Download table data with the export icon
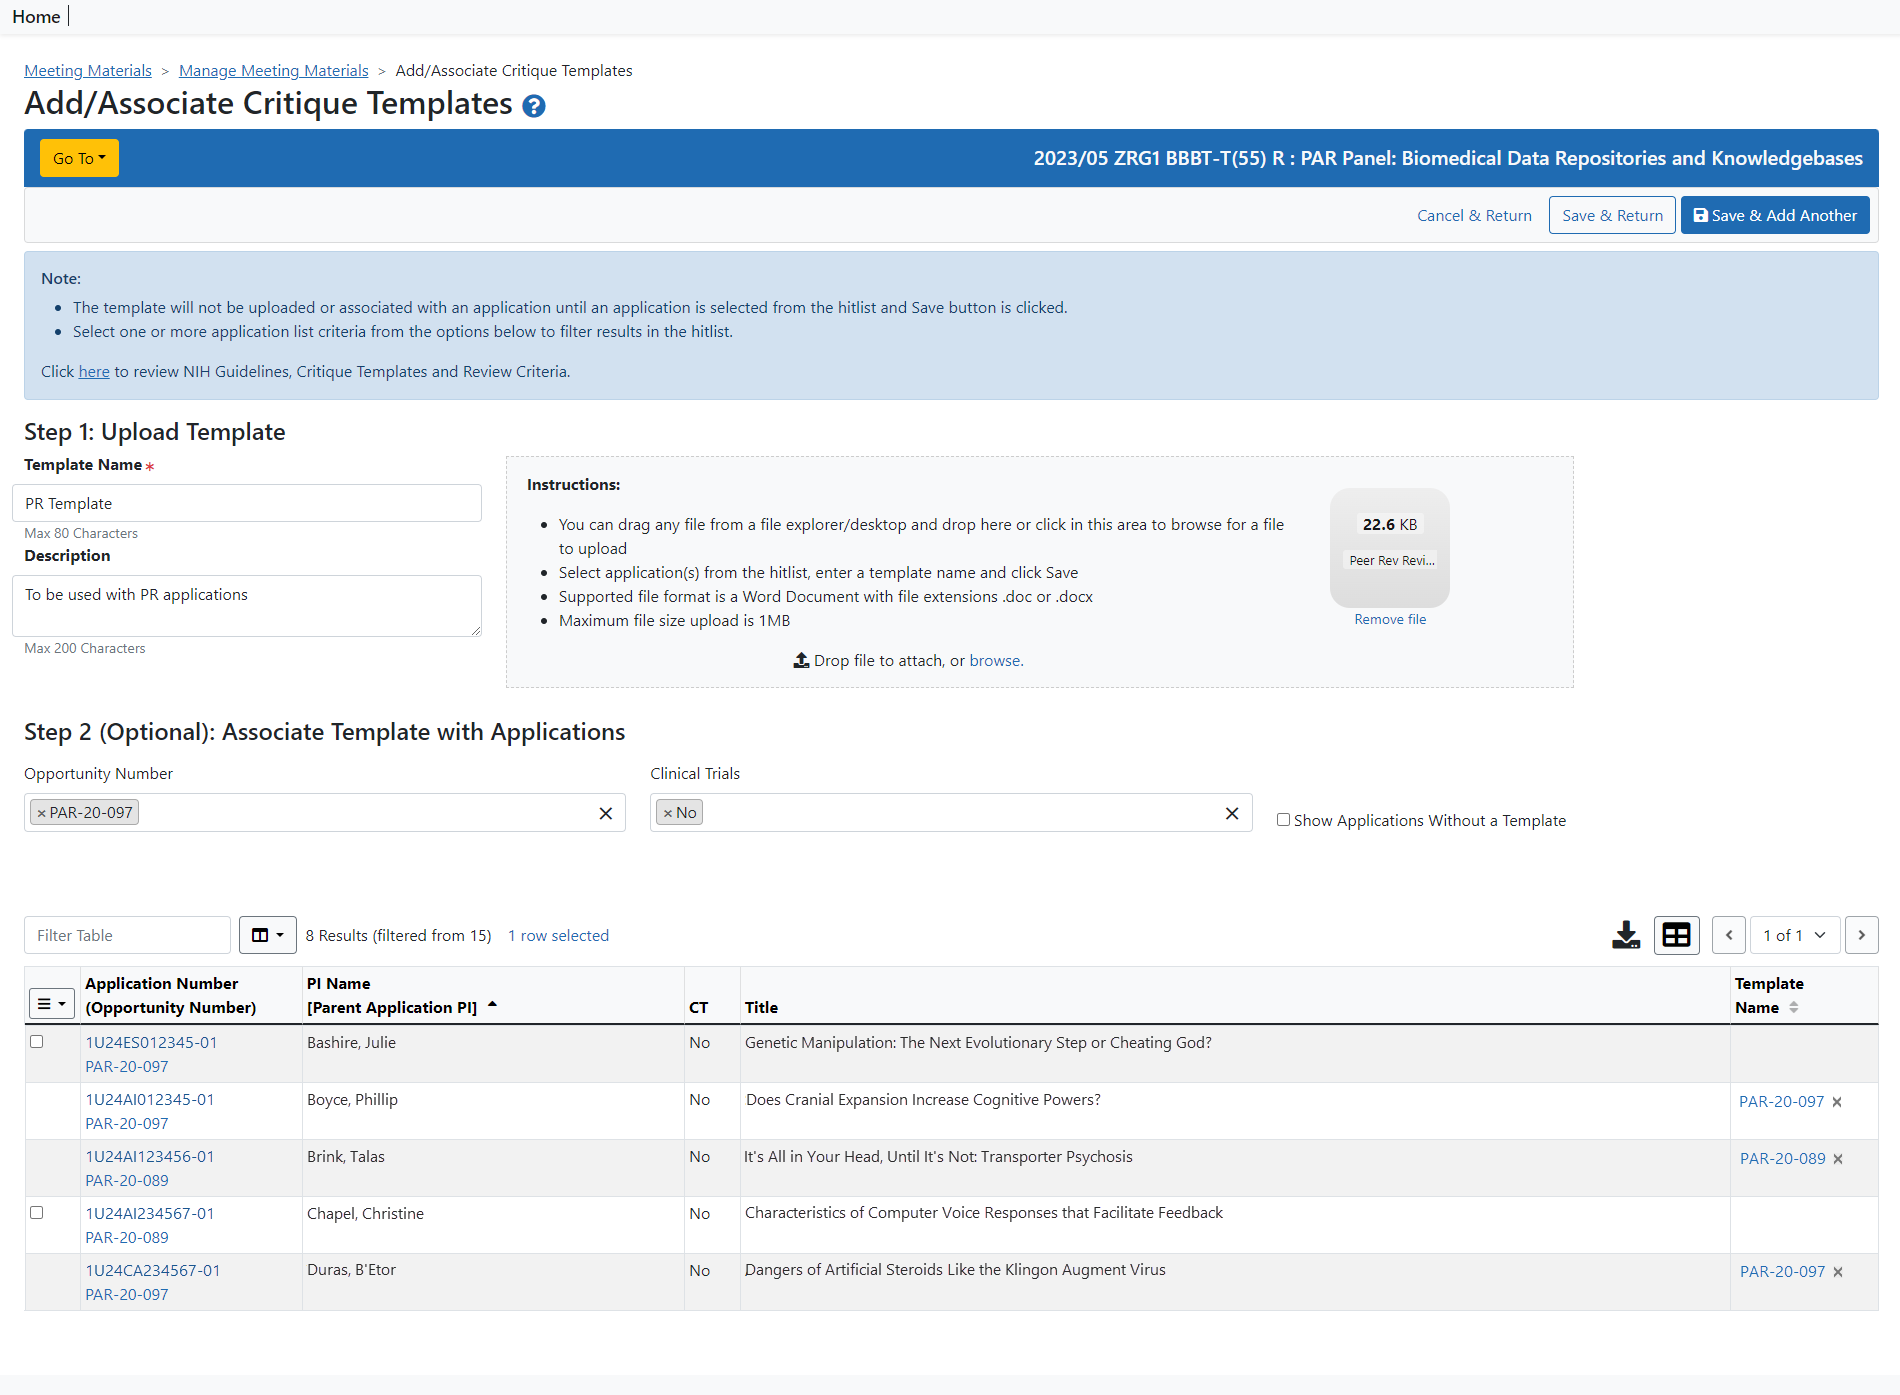 coord(1626,935)
